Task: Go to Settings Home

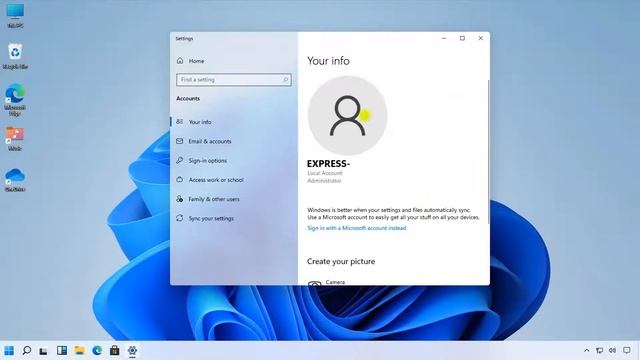Action: pyautogui.click(x=196, y=61)
